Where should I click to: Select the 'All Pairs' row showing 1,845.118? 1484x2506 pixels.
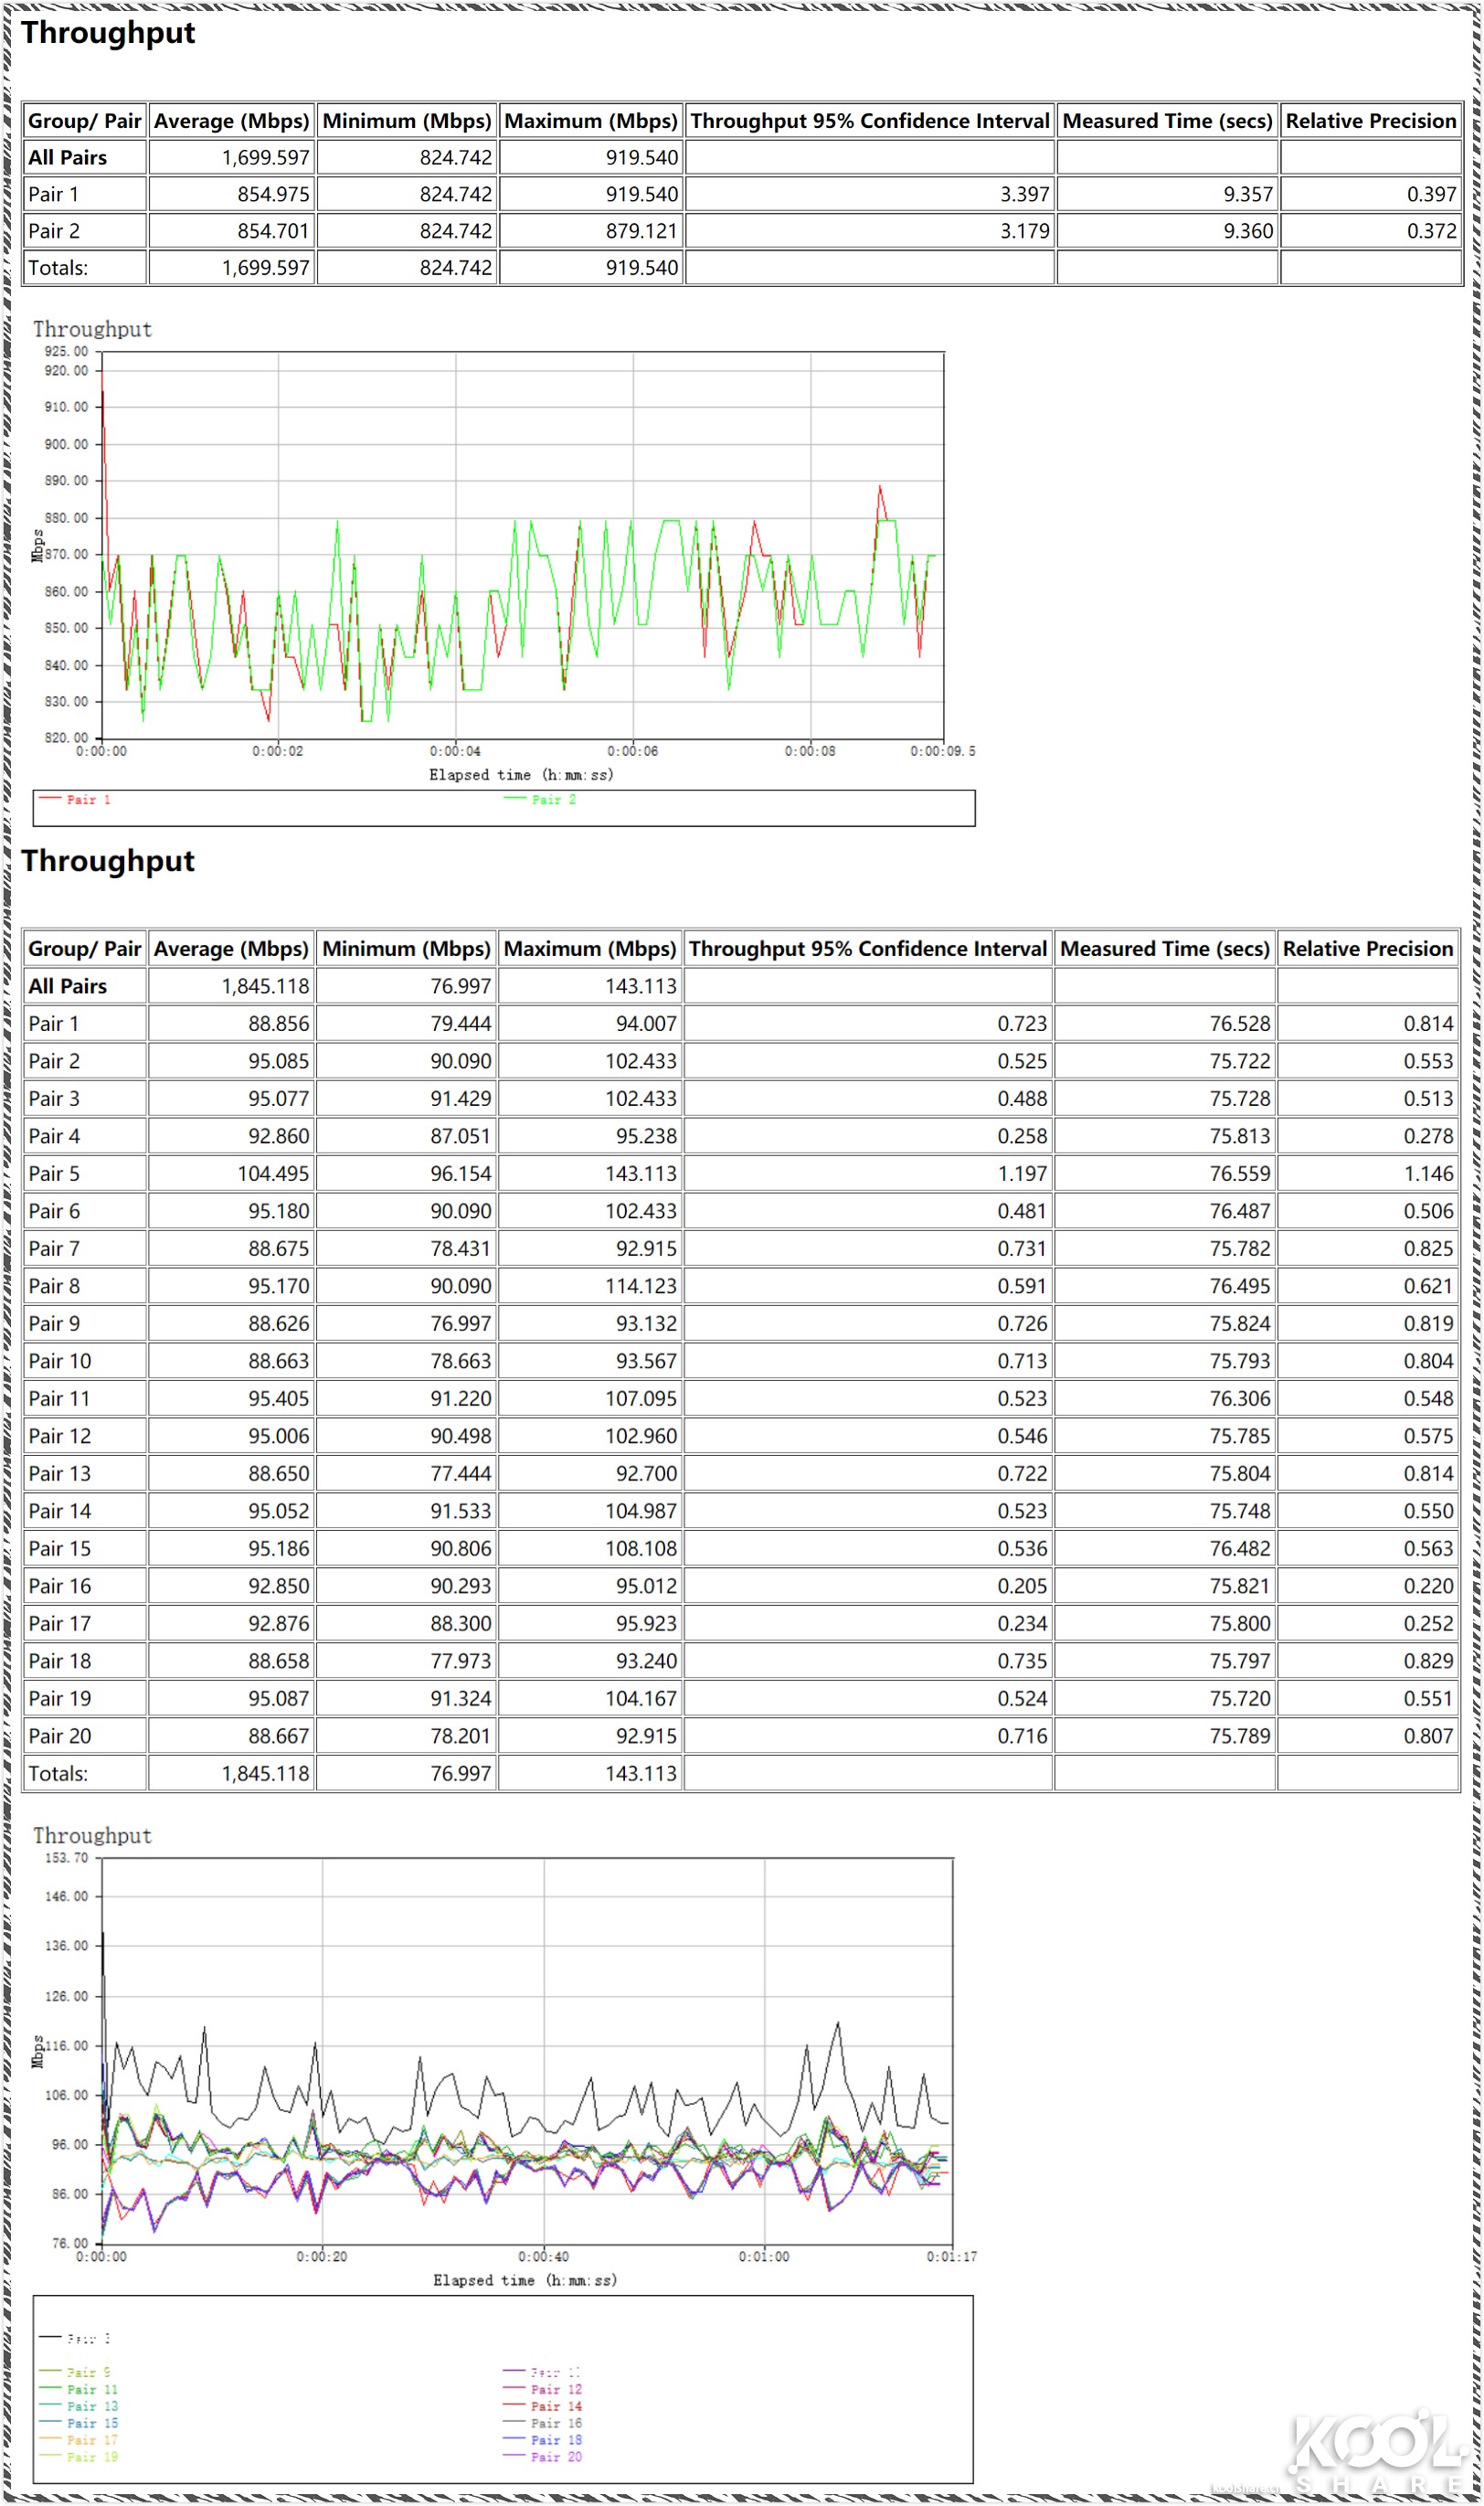click(67, 986)
